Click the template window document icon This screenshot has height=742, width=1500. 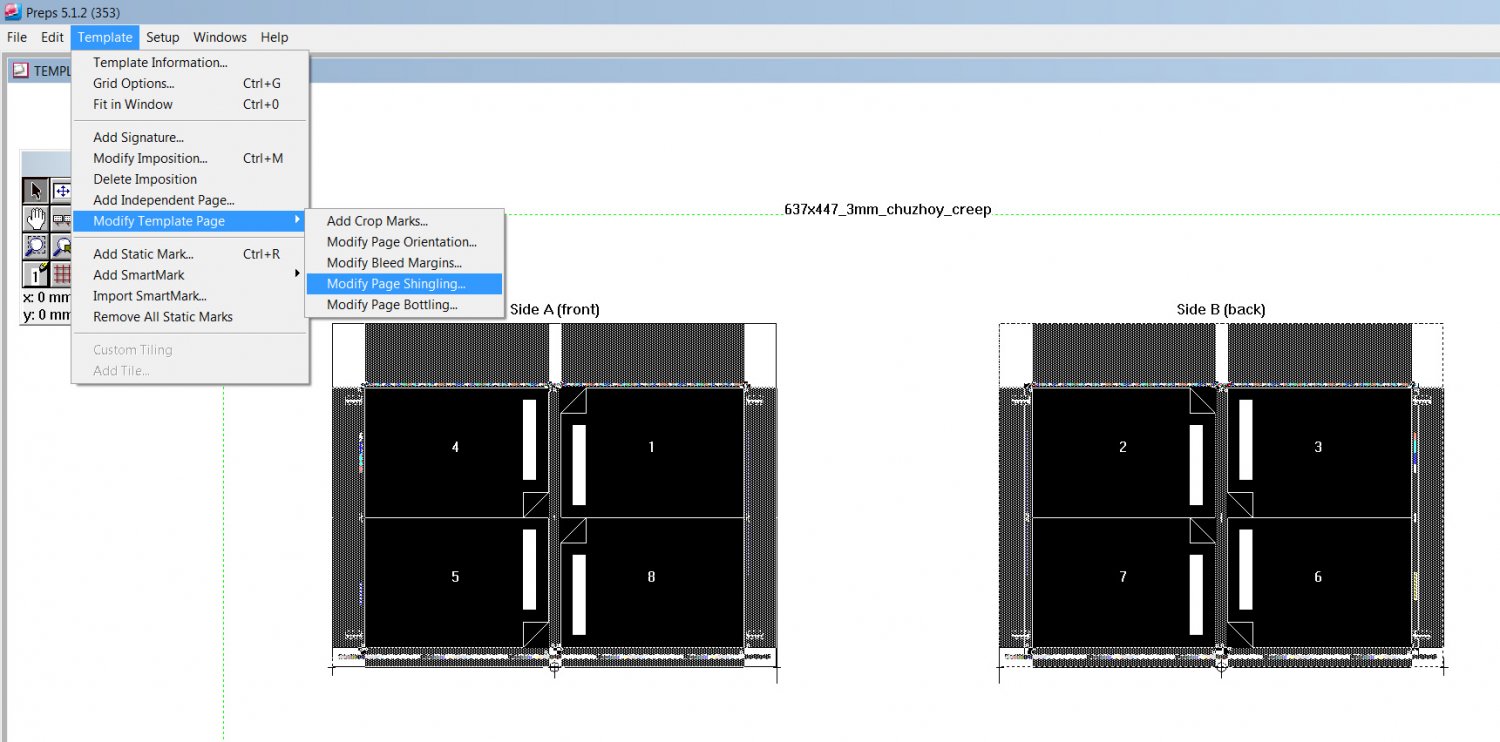[x=20, y=70]
